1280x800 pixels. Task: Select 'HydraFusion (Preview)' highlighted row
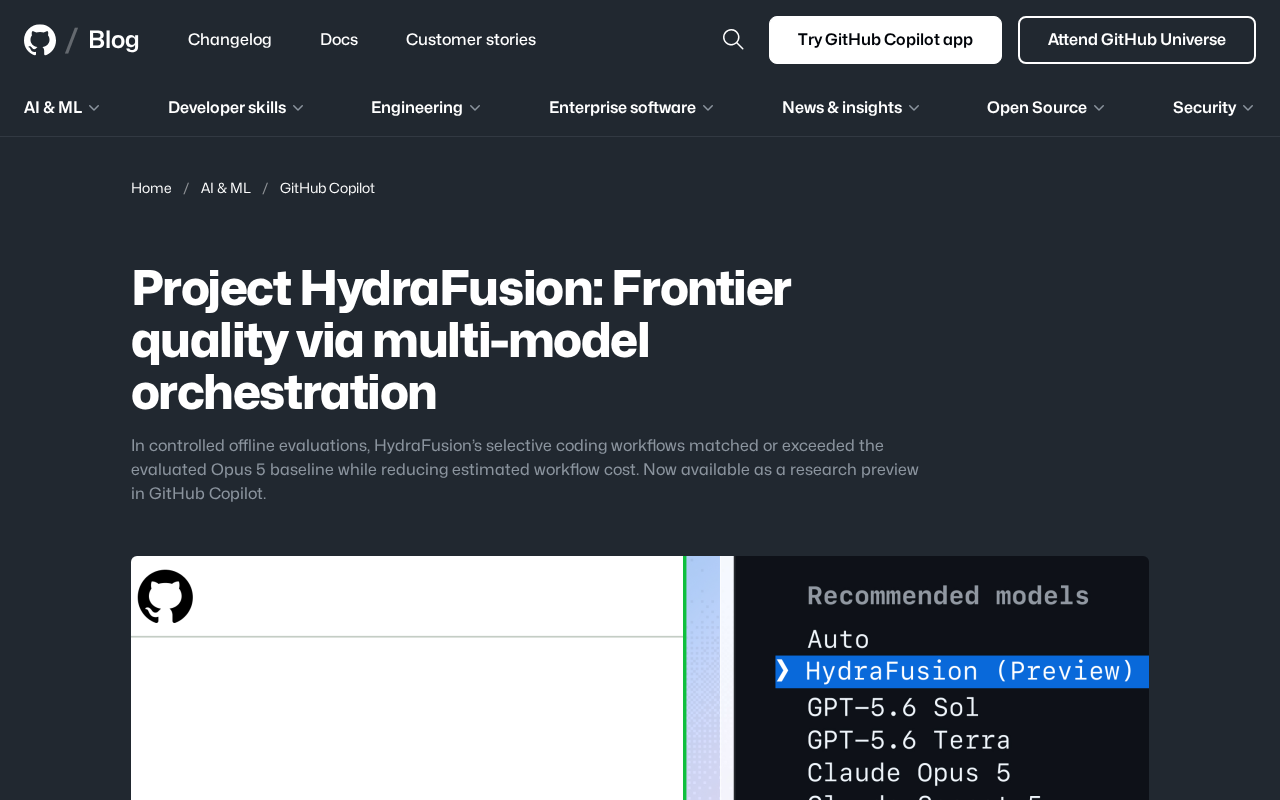click(962, 671)
